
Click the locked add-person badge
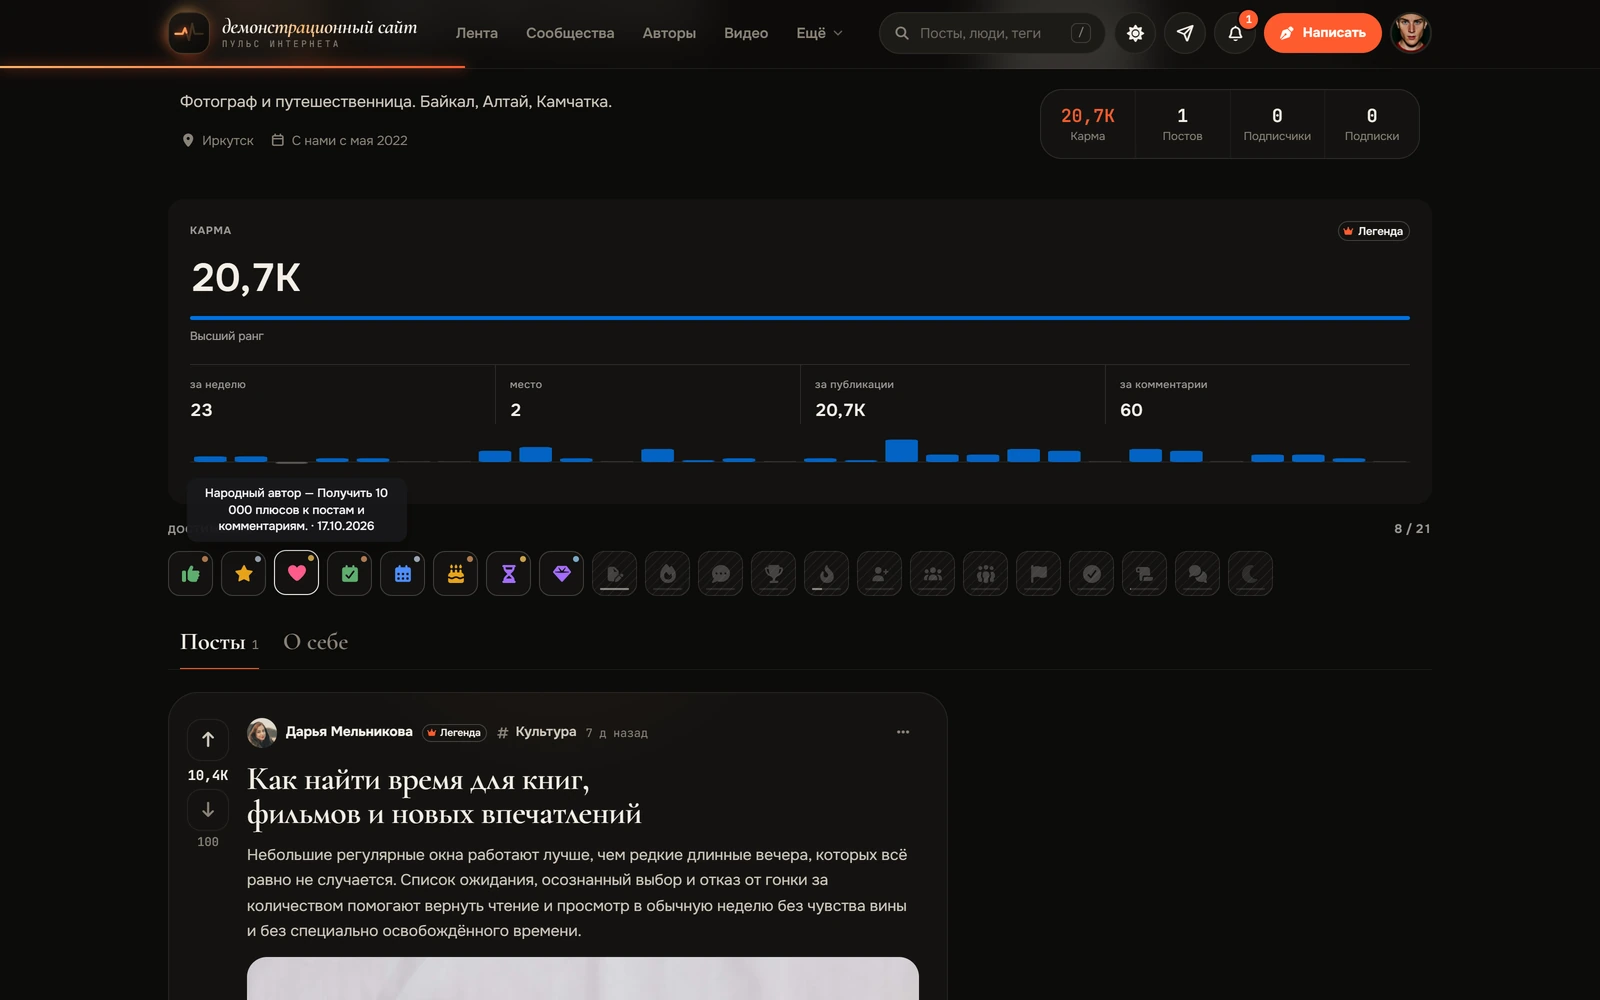(x=879, y=574)
